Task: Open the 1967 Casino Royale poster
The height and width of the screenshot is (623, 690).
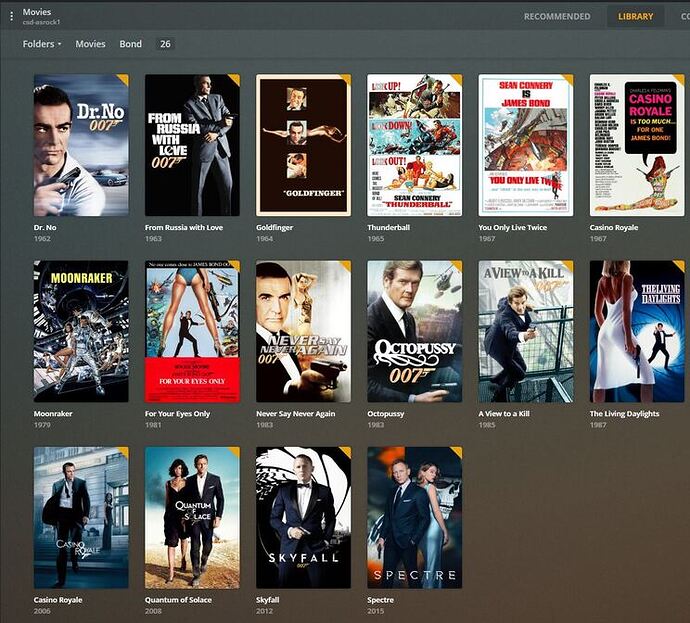Action: (637, 145)
